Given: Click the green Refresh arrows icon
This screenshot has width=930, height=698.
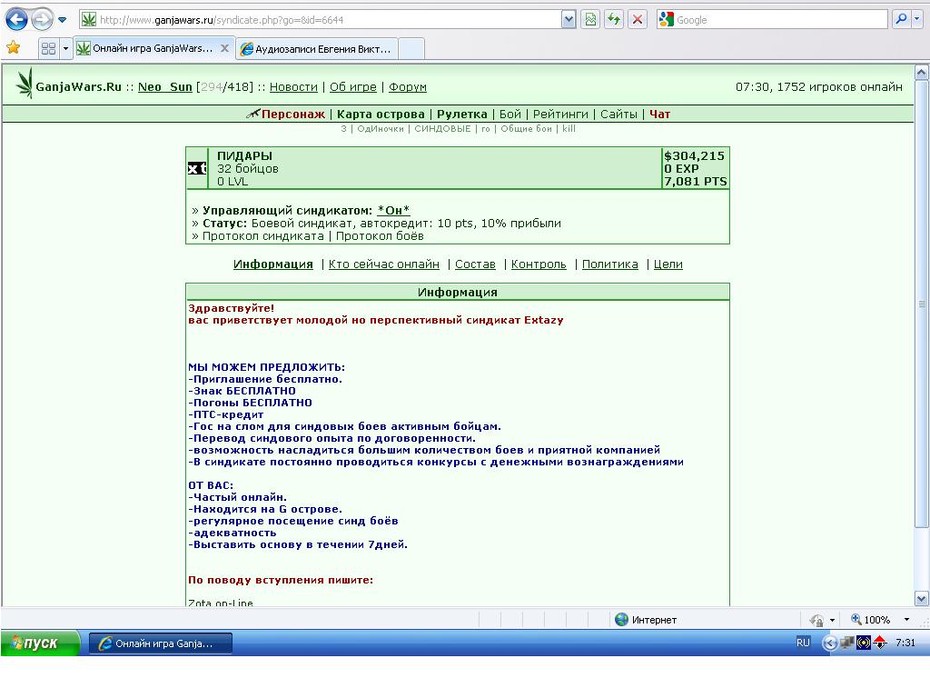Looking at the screenshot, I should (614, 20).
